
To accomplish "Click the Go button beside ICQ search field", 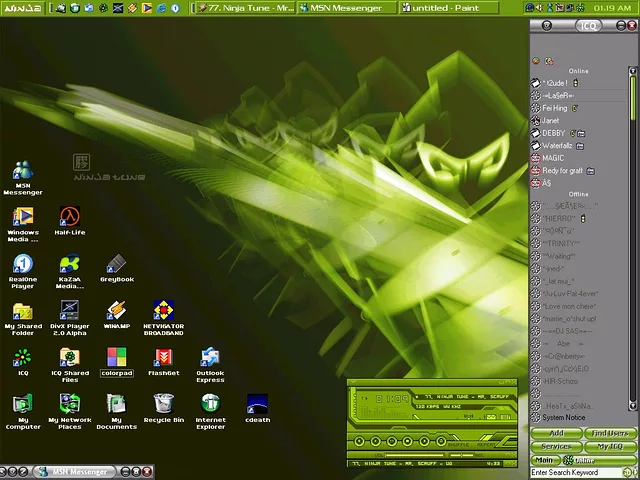I will coord(627,472).
